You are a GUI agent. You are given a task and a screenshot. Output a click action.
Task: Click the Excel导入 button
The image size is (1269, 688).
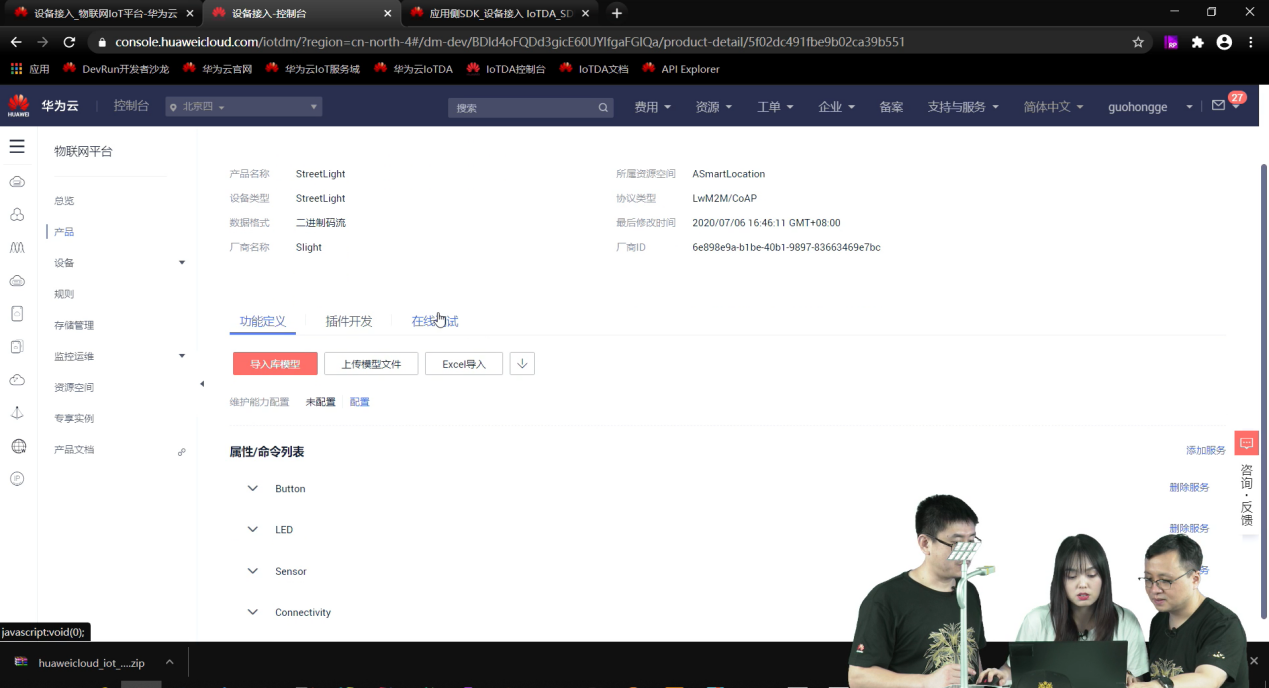464,364
